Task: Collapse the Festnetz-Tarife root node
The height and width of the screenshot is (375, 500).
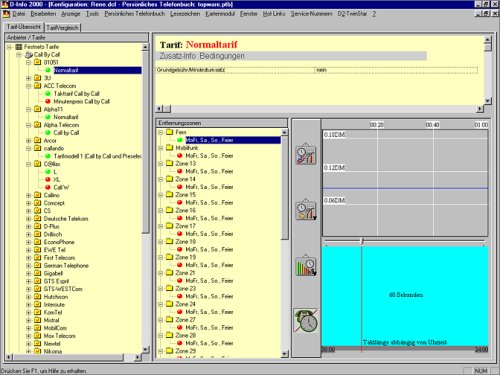Action: click(x=9, y=47)
